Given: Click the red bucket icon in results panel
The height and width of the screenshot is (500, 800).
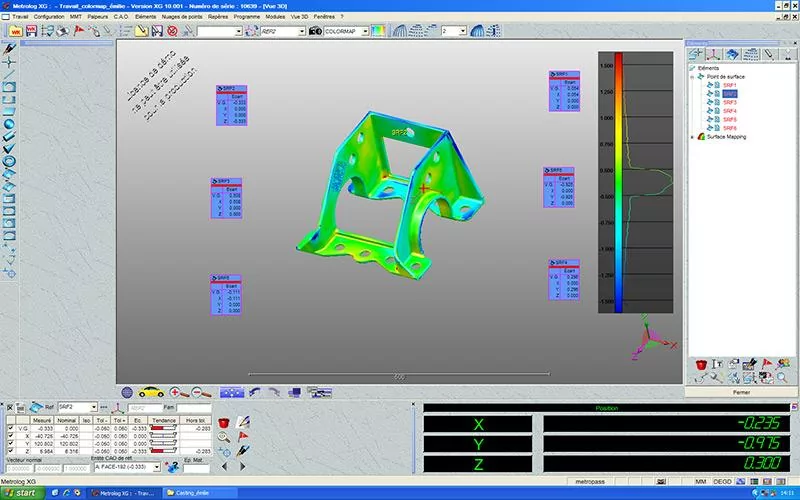Looking at the screenshot, I should coord(224,424).
